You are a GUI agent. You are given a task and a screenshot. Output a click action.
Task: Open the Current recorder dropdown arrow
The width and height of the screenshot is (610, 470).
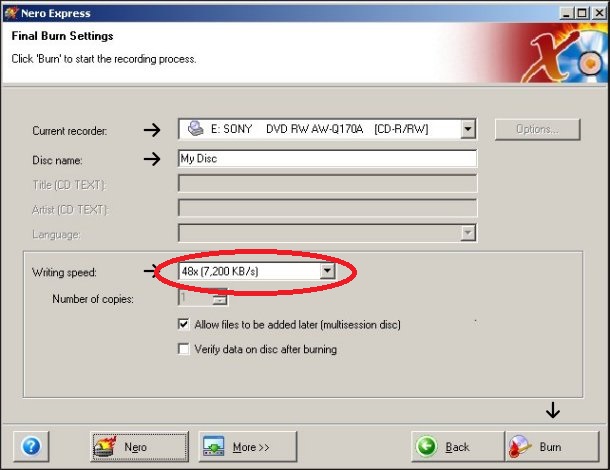[x=468, y=129]
